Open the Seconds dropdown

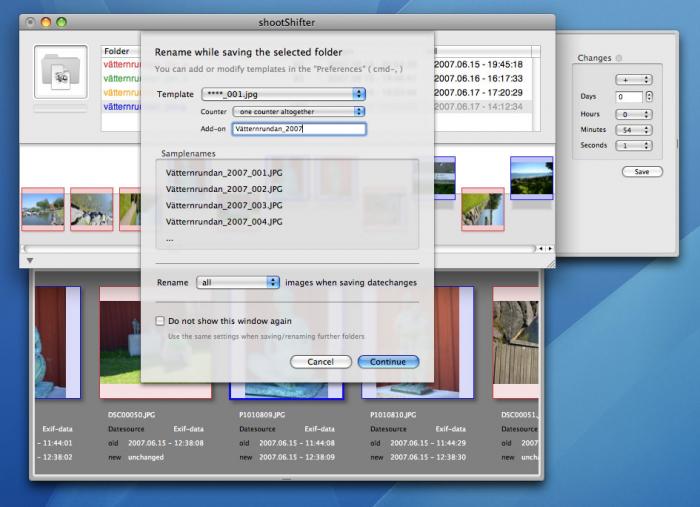(x=634, y=146)
